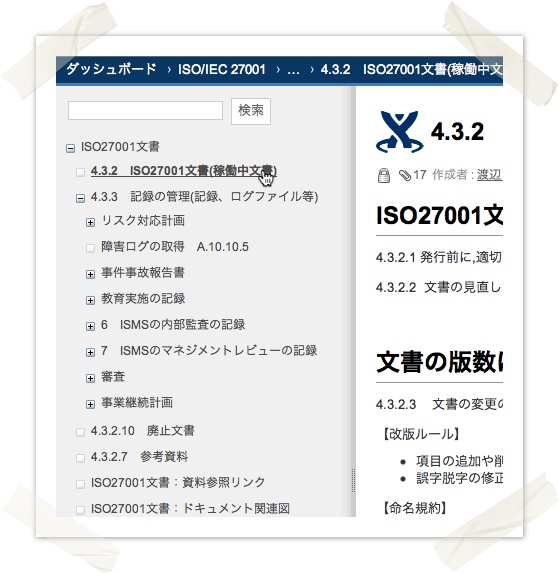Screen dimensions: 559x573
Task: Collapse the 4.3.3 記録の管理 tree node
Action: coord(80,198)
